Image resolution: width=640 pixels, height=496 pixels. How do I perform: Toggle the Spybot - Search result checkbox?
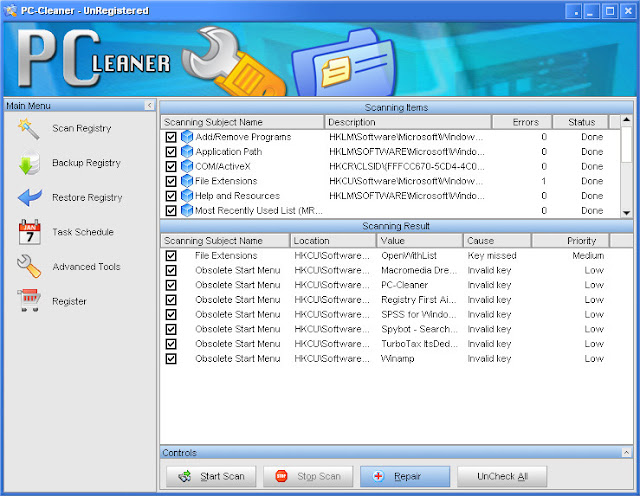pyautogui.click(x=171, y=329)
